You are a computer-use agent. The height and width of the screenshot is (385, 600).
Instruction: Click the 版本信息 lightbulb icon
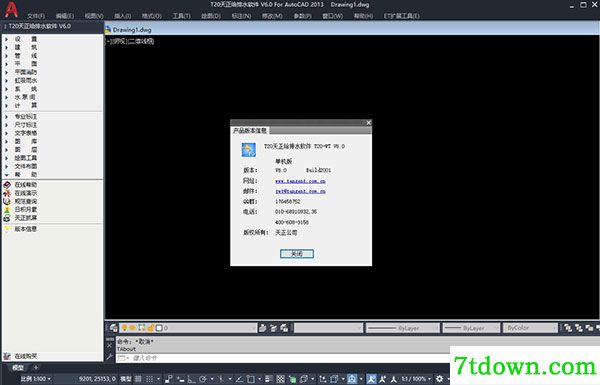coord(7,229)
